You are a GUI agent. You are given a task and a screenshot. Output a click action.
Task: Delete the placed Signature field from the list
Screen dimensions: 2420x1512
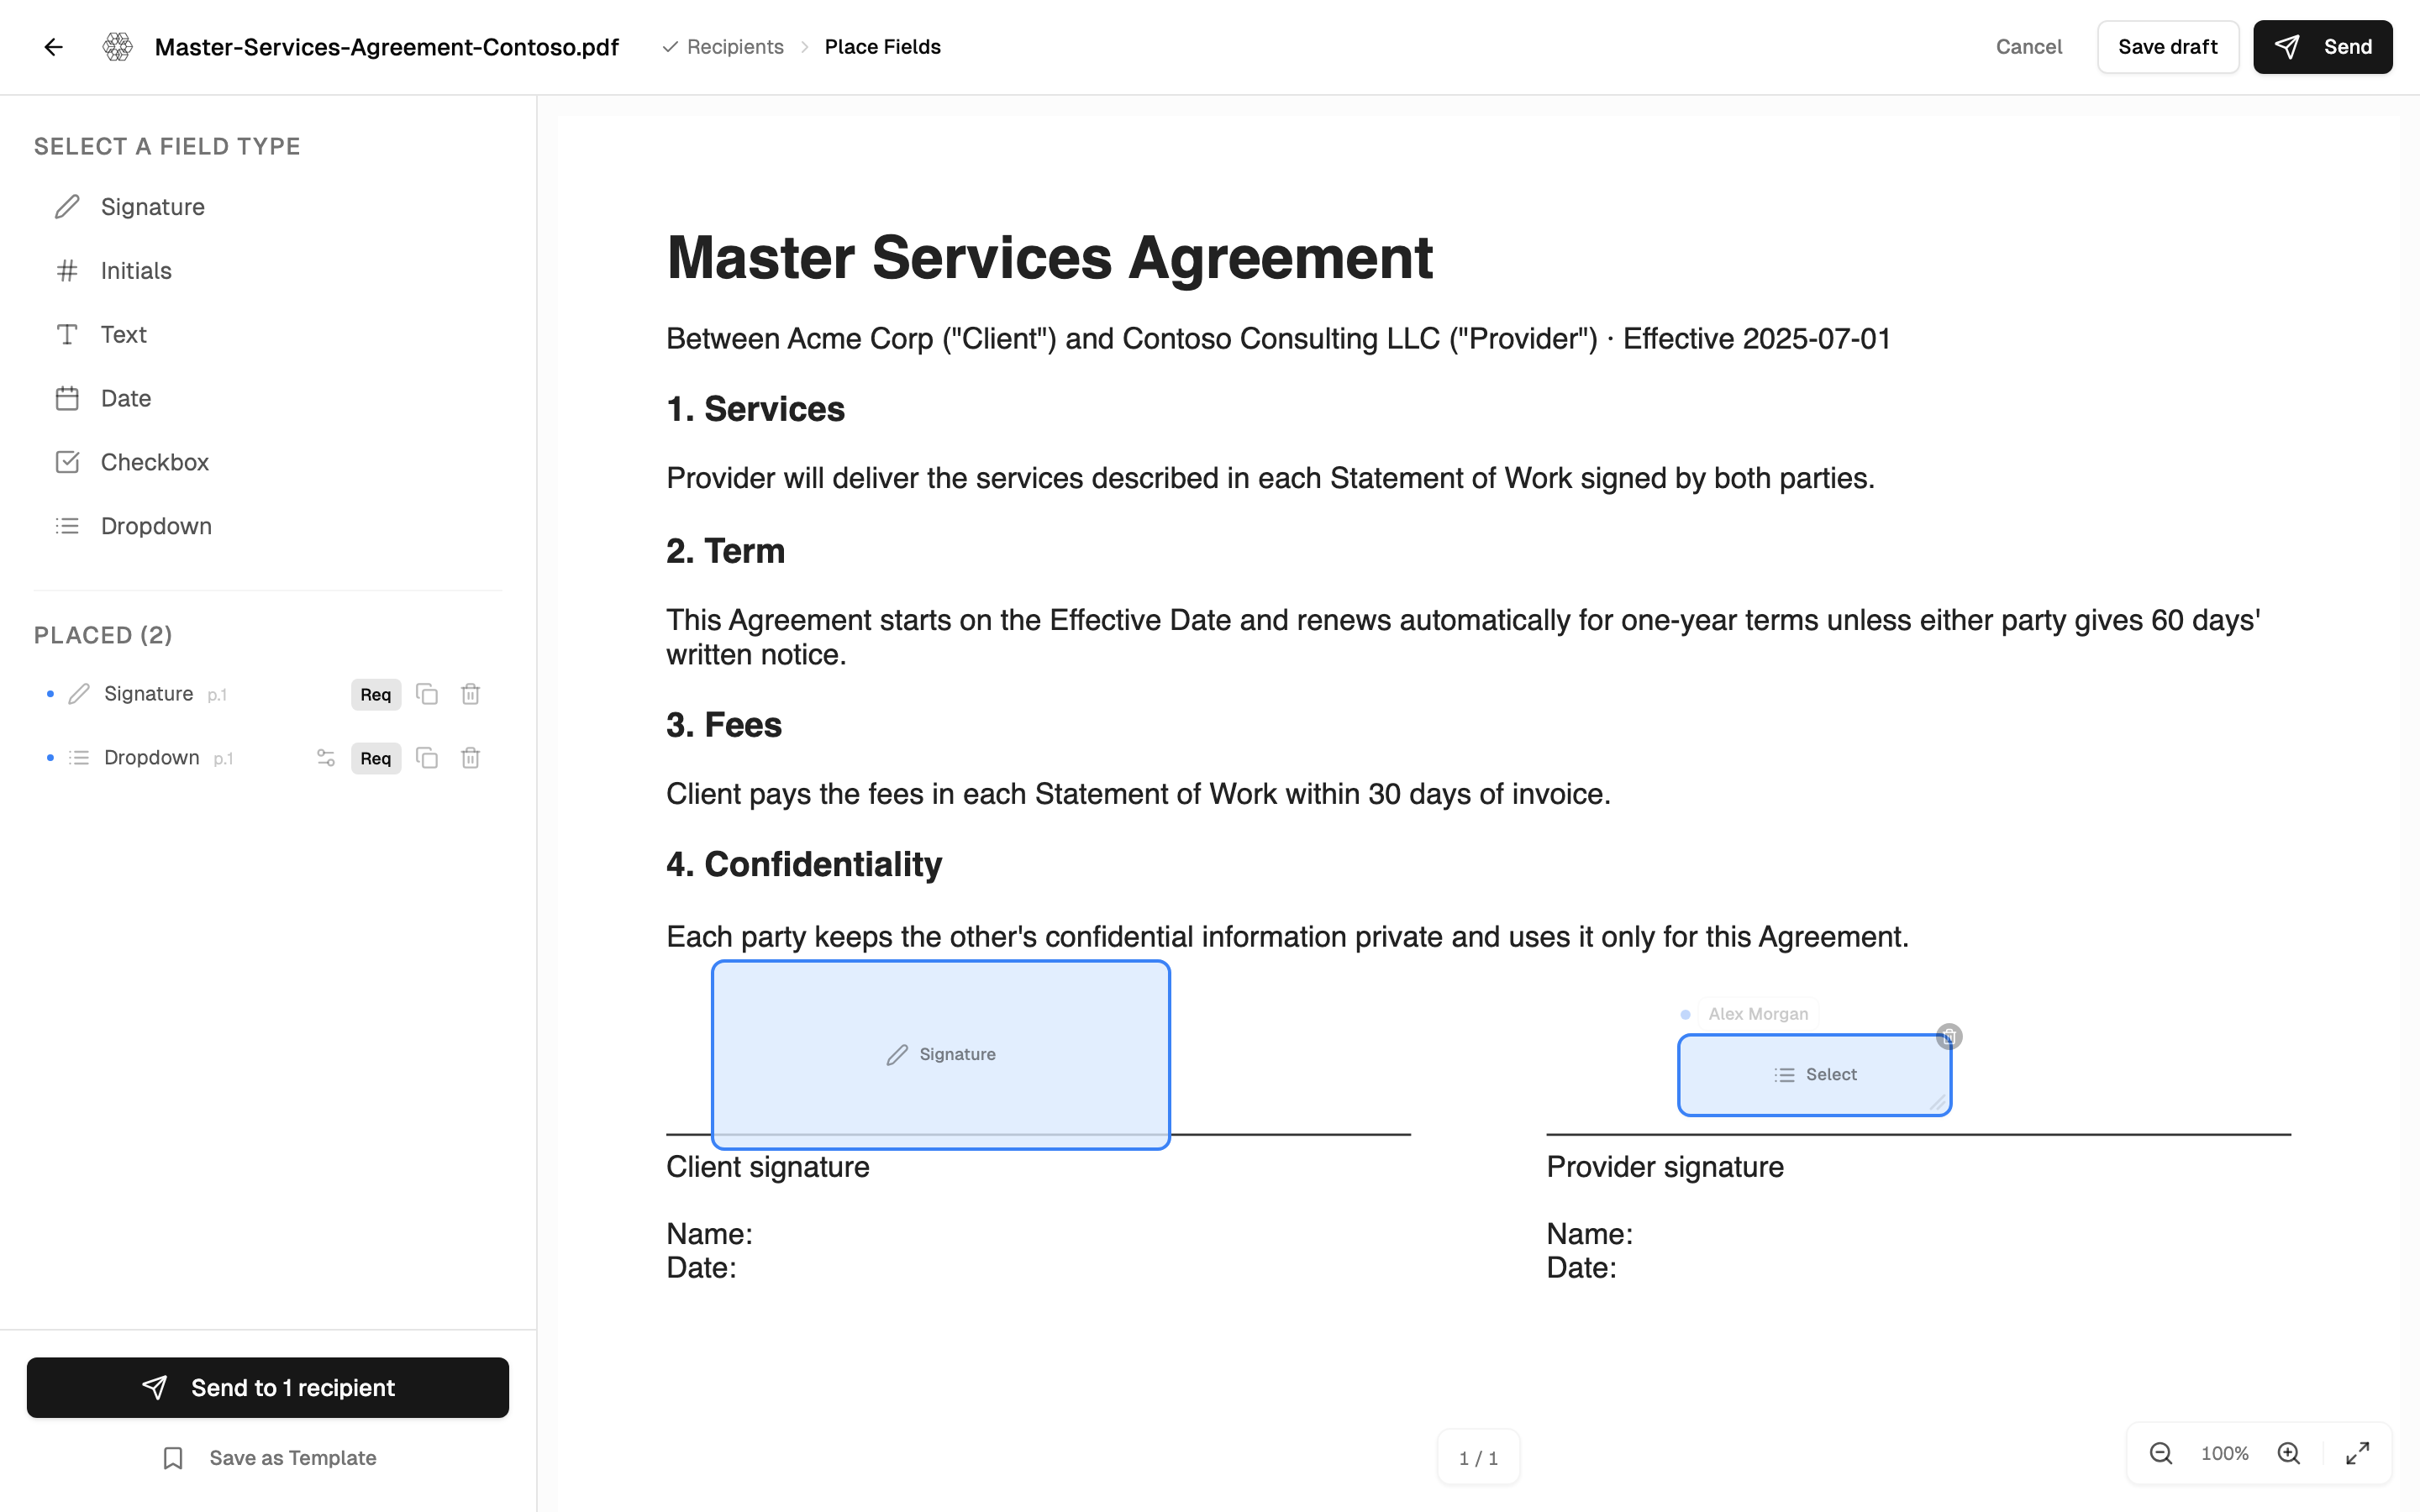pos(471,694)
